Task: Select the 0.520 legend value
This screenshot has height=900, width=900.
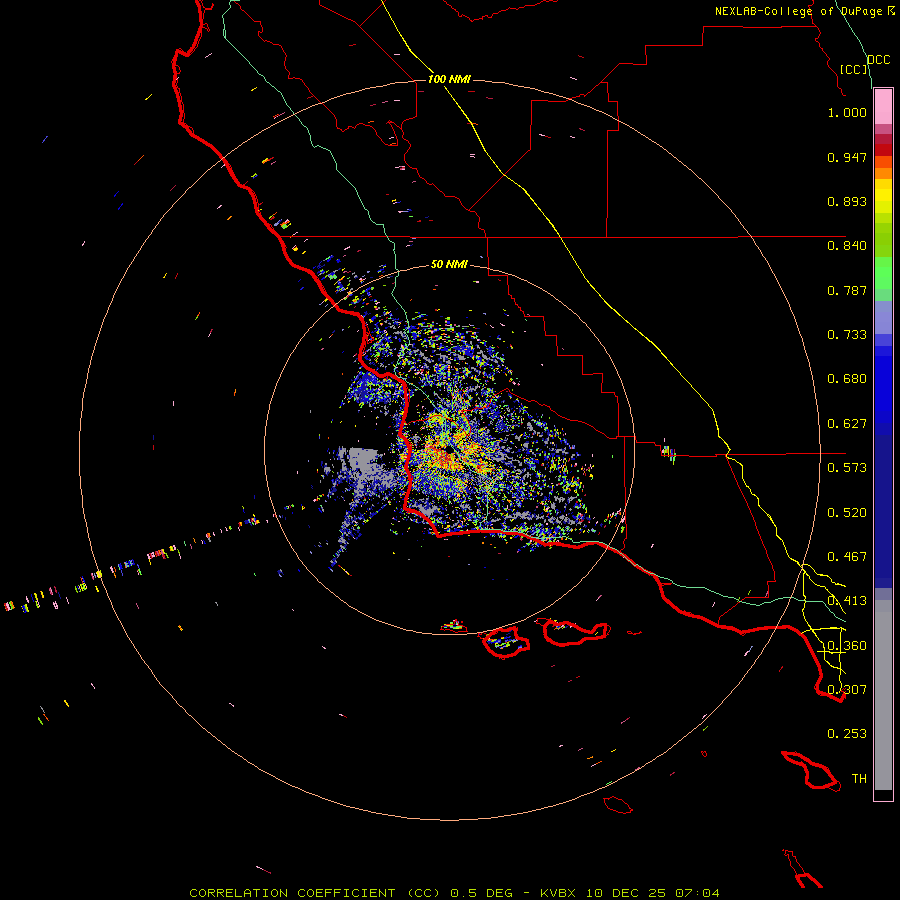Action: (x=847, y=513)
